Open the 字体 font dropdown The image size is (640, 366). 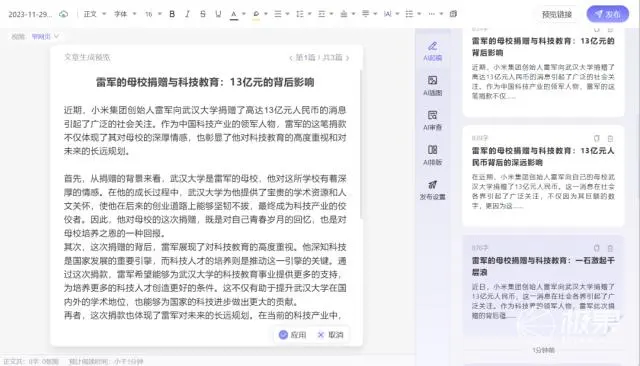click(x=125, y=14)
